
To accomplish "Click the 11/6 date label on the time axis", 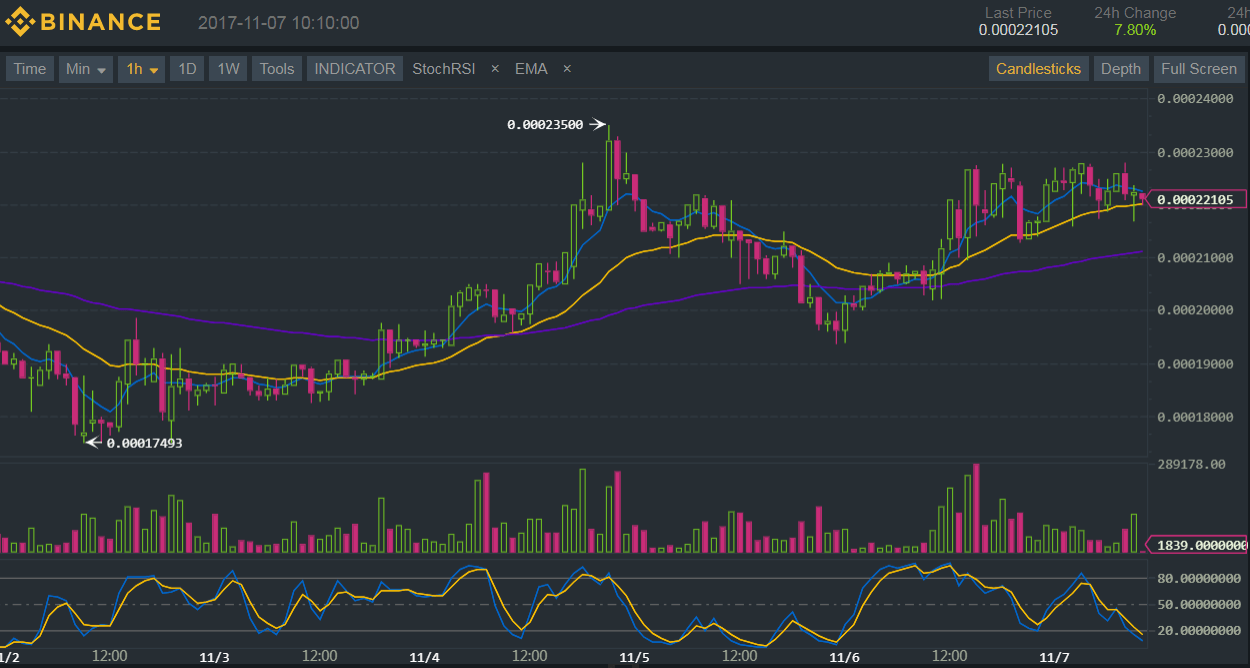I will point(844,657).
